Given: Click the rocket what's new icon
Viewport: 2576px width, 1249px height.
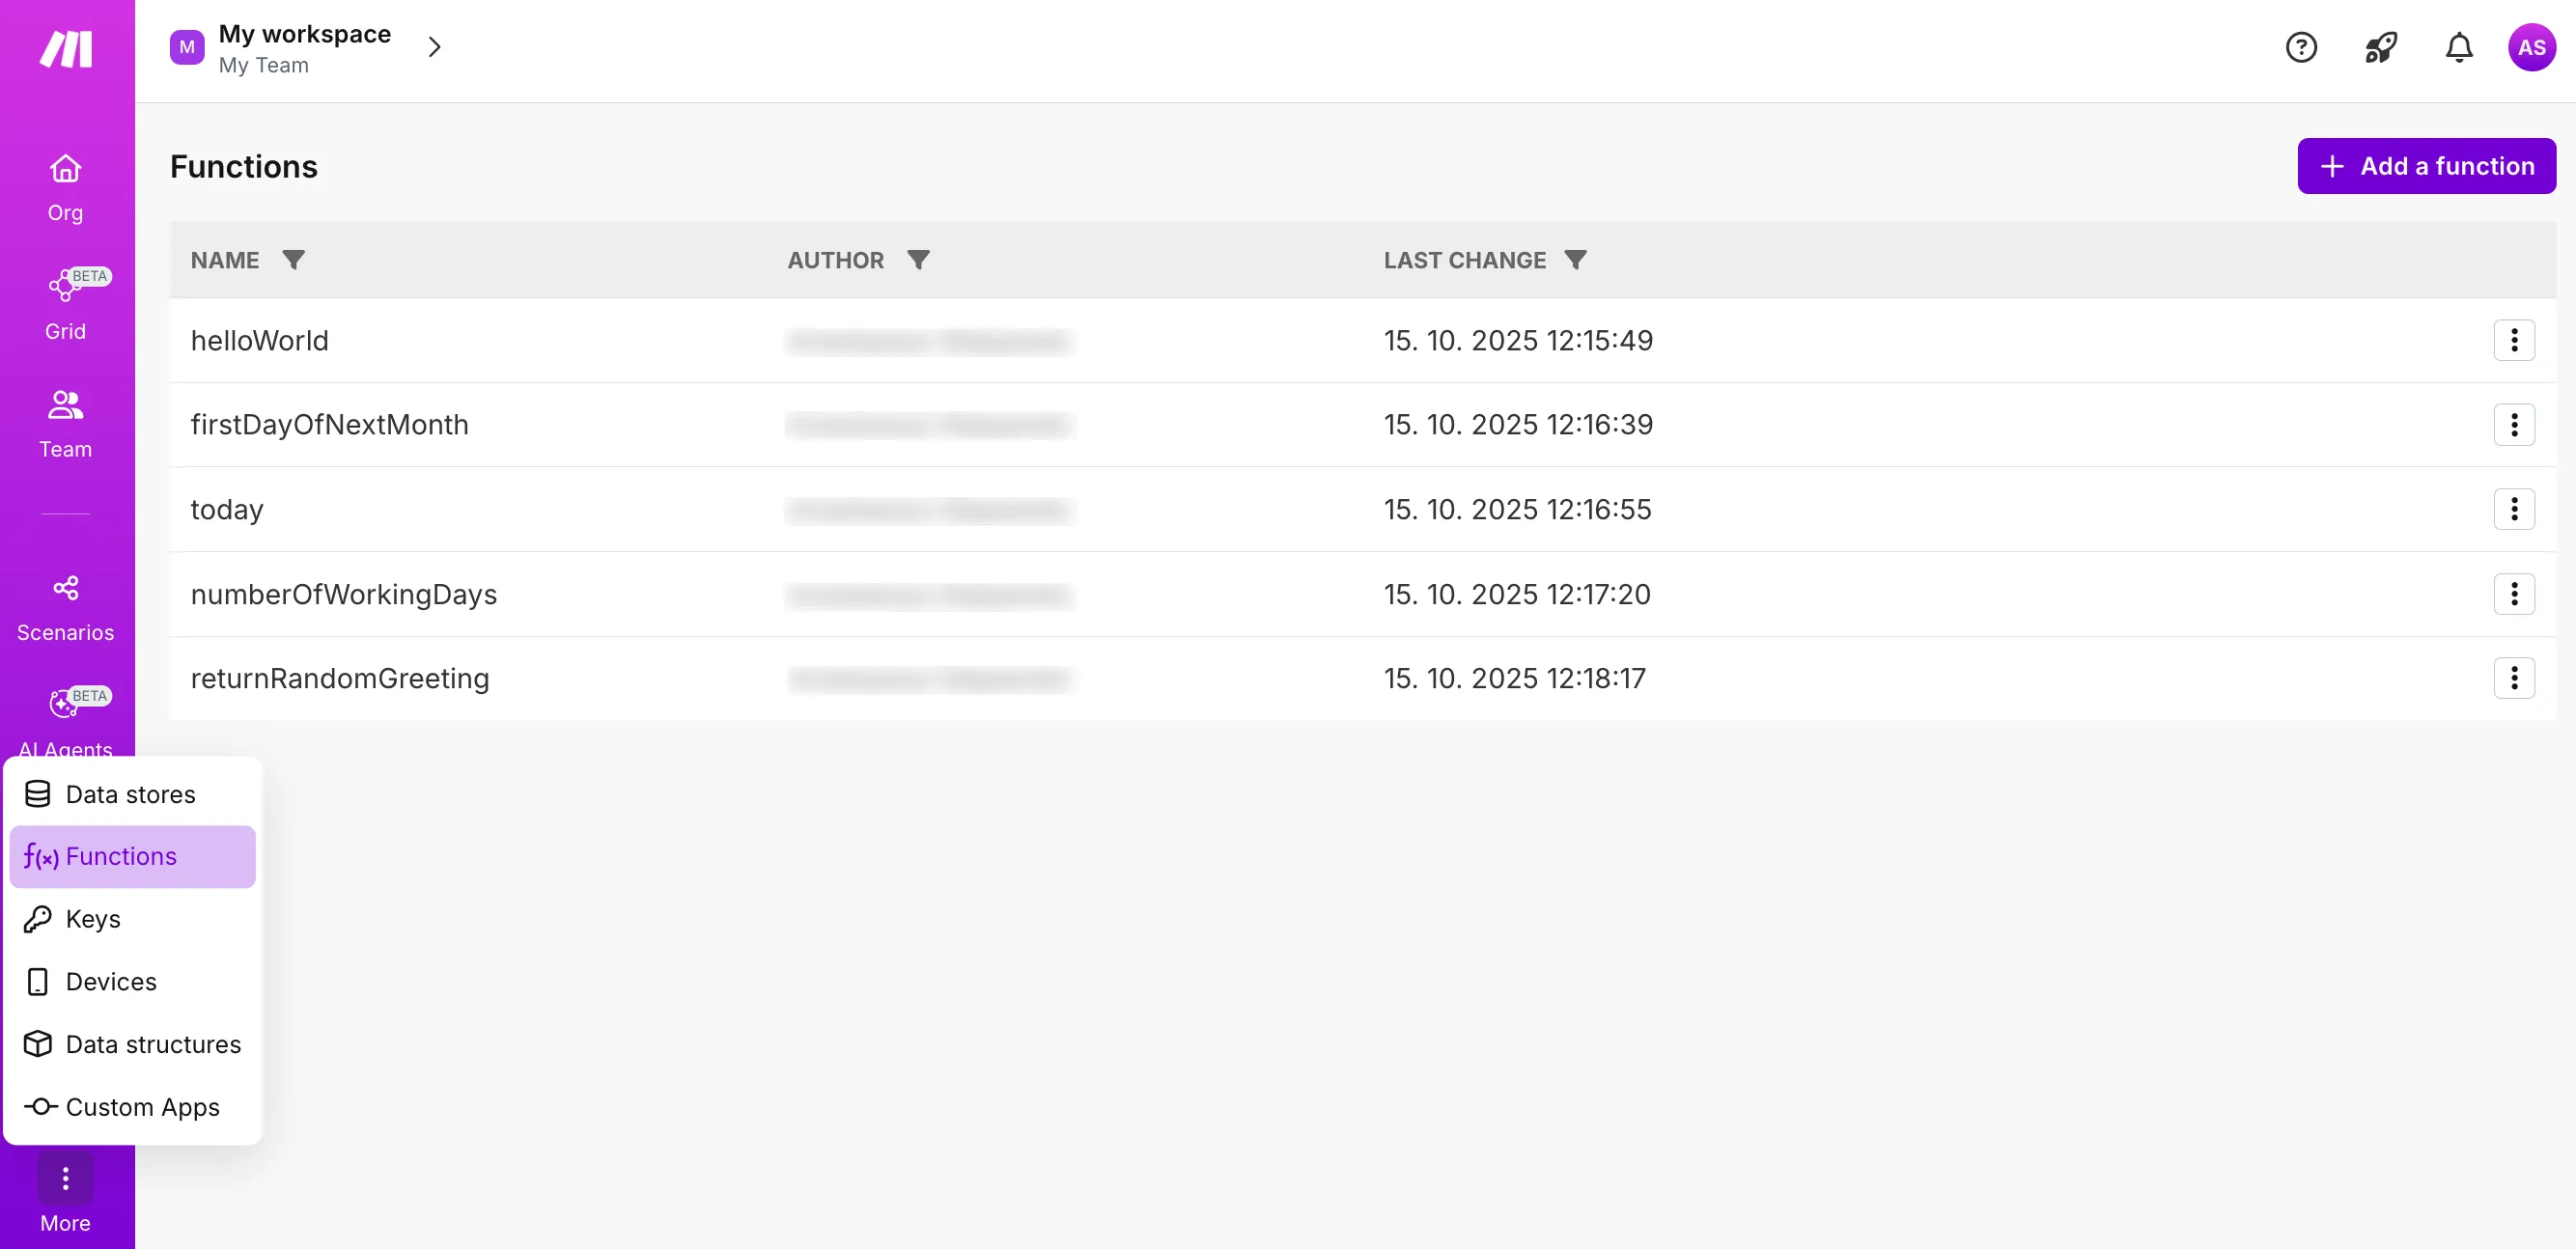Looking at the screenshot, I should (x=2380, y=47).
